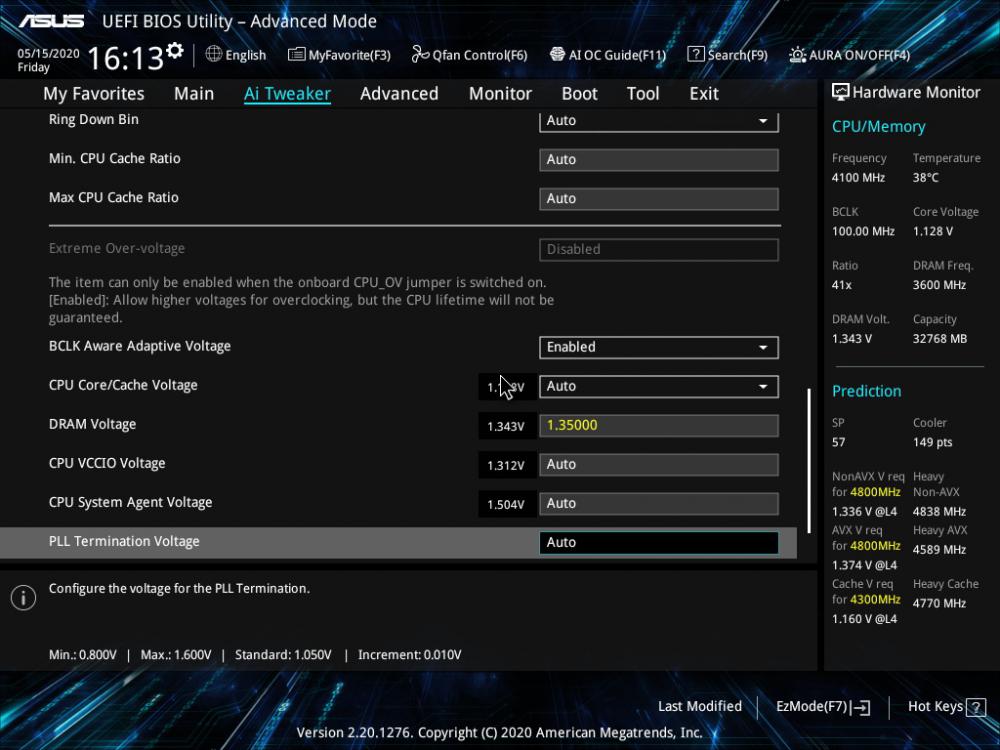1000x750 pixels.
Task: Click the 32768 MB capacity value
Action: (x=939, y=338)
